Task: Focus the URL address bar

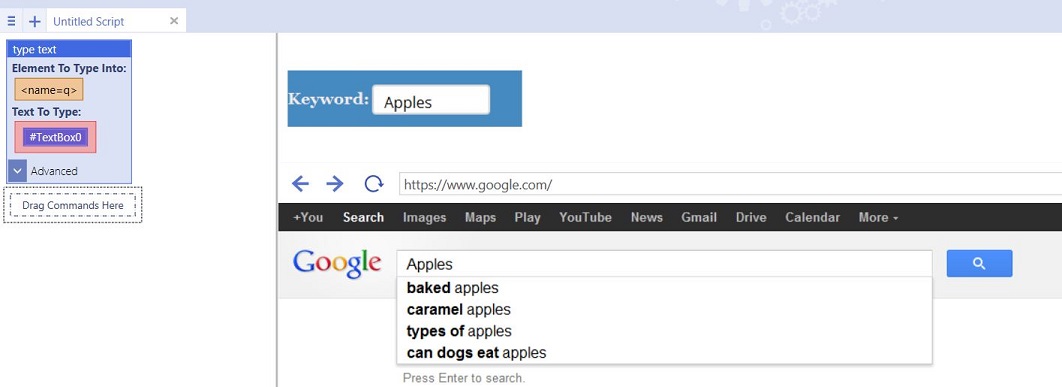Action: [730, 184]
